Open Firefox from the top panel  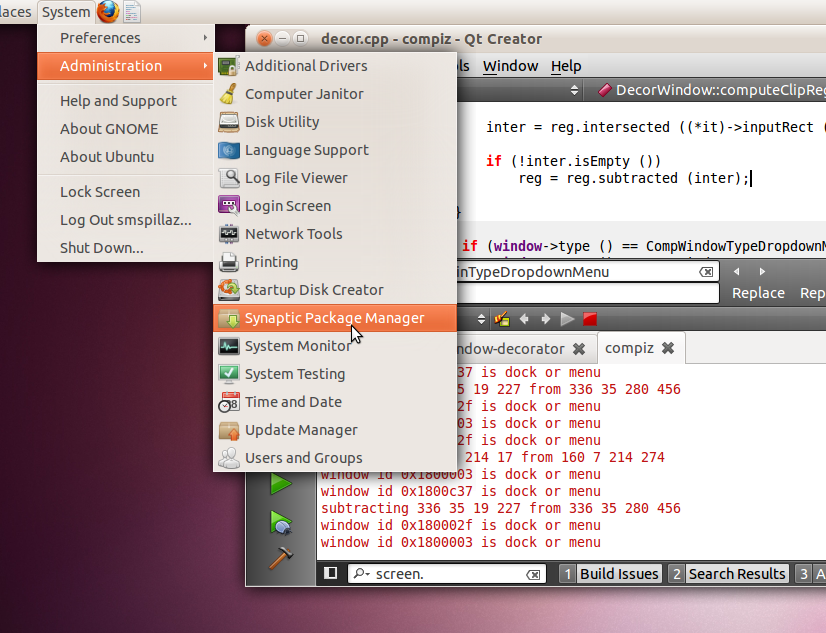point(108,11)
